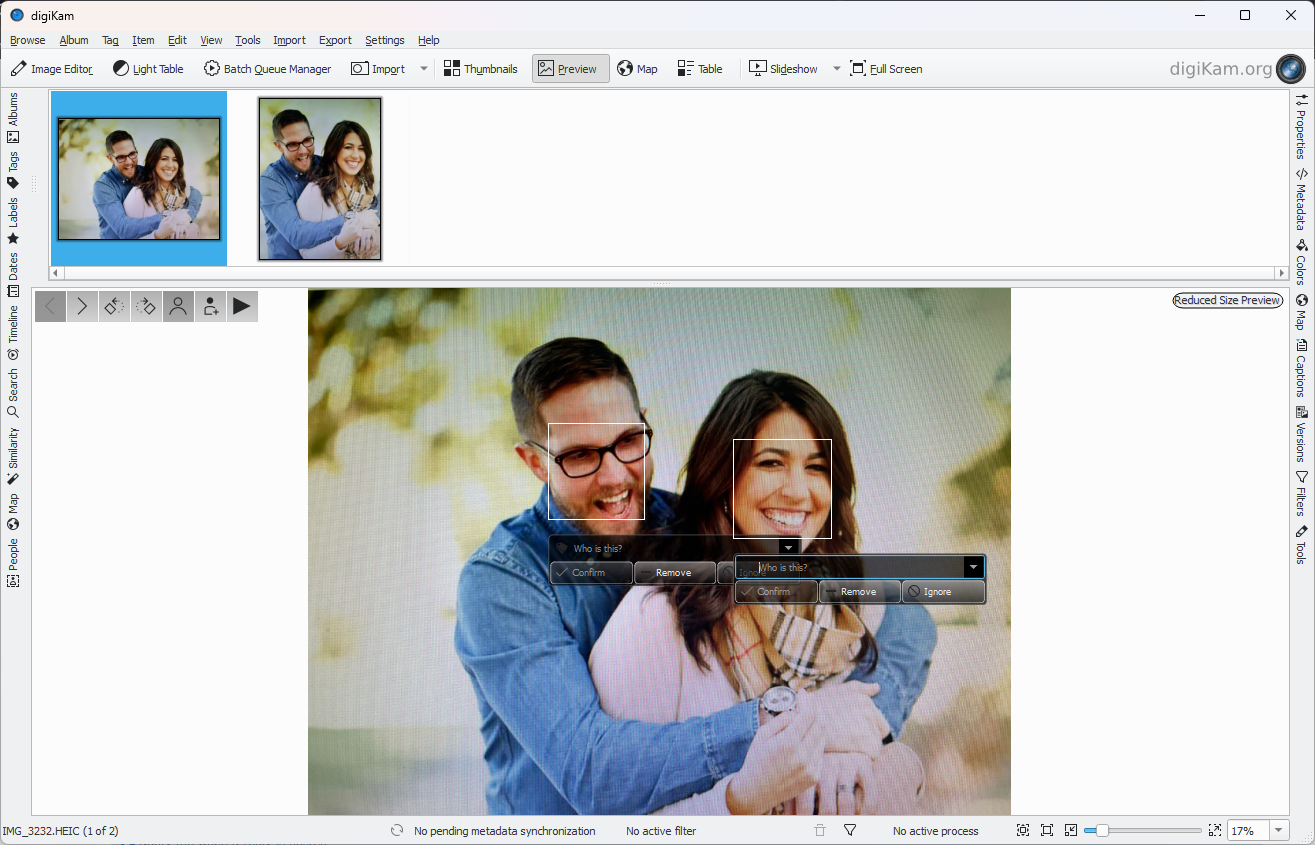
Task: Launch the Batch Queue Manager
Action: 267,69
